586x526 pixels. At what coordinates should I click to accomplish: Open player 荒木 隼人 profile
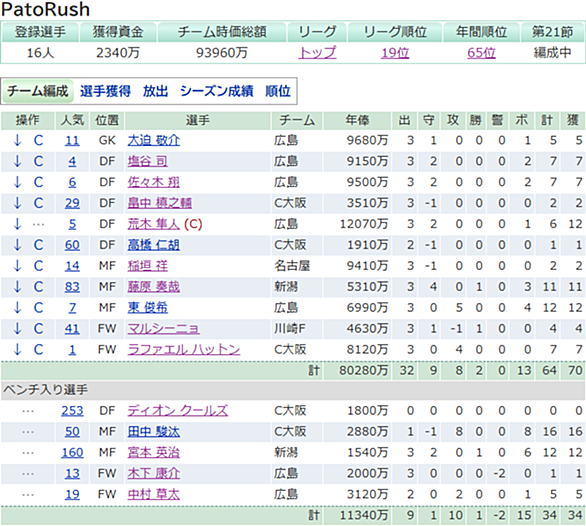pyautogui.click(x=154, y=224)
